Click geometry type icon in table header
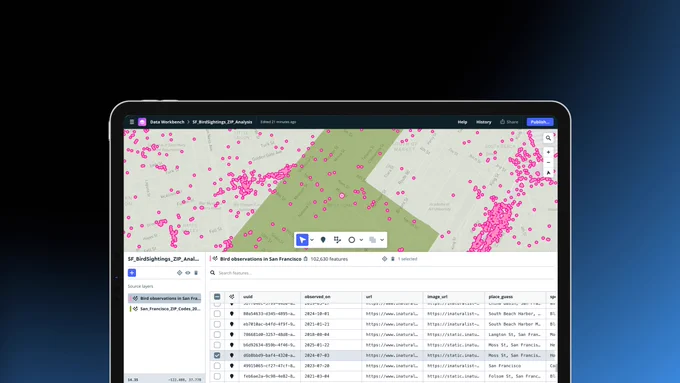Screen dimensions: 680x383 tap(232, 297)
